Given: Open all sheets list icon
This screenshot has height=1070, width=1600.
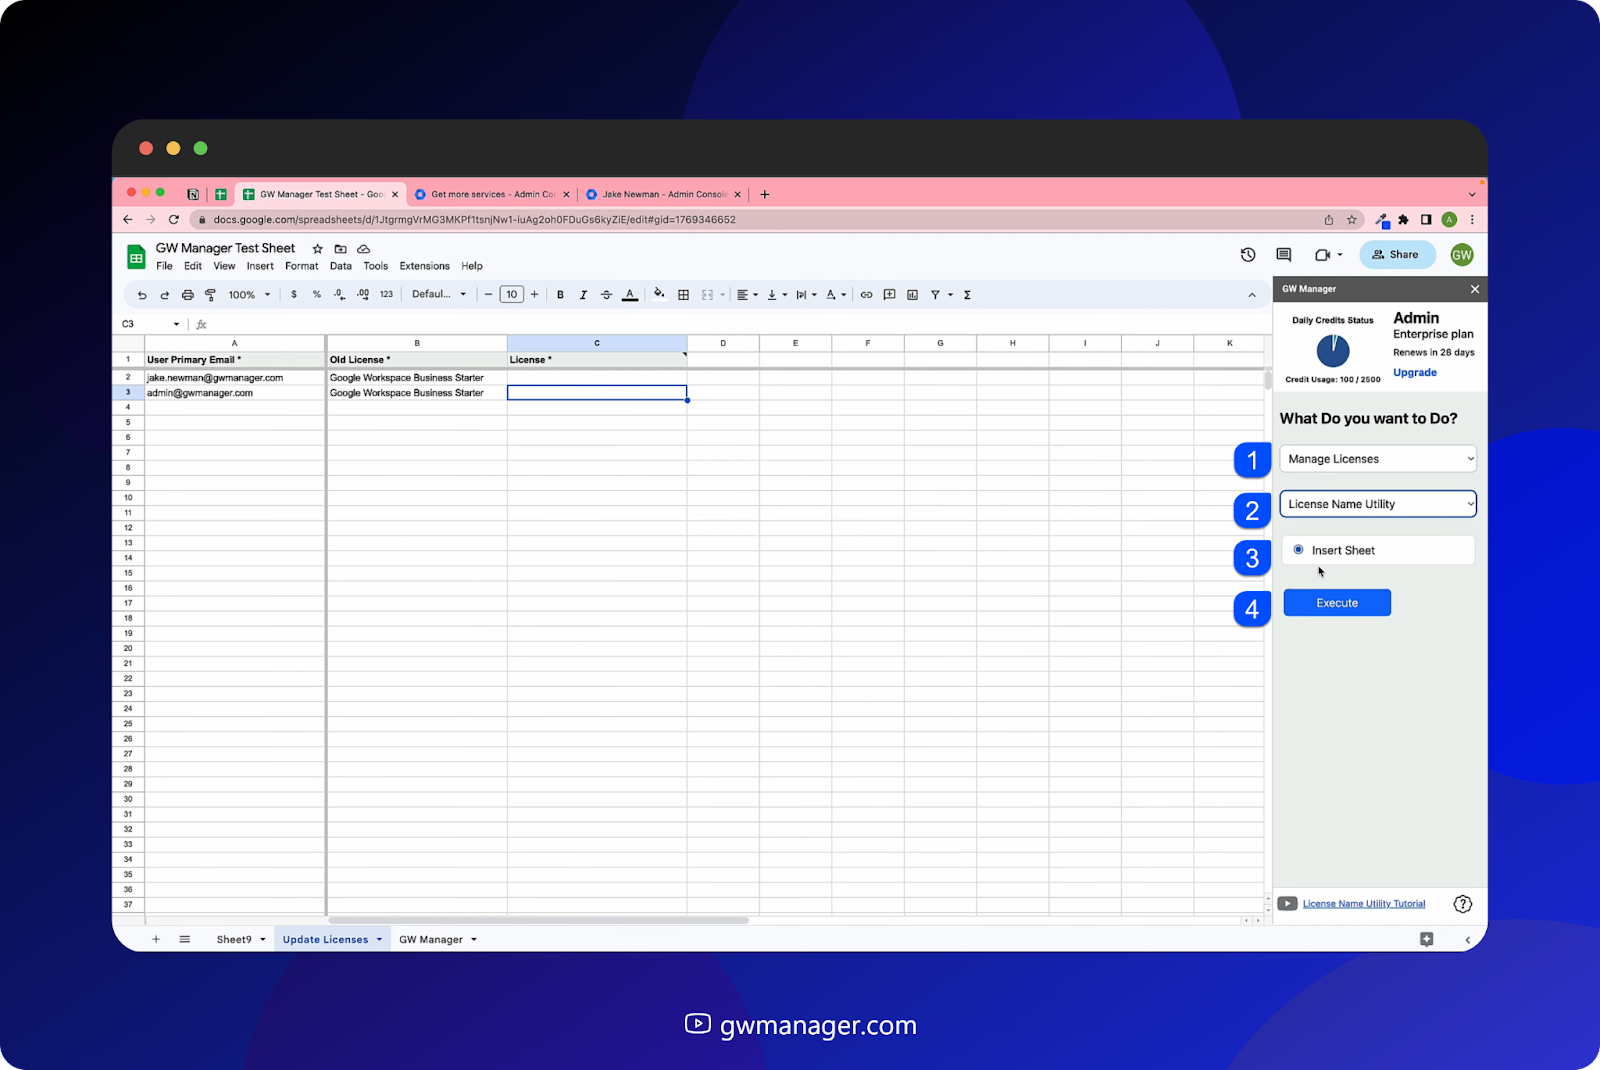Looking at the screenshot, I should [185, 940].
